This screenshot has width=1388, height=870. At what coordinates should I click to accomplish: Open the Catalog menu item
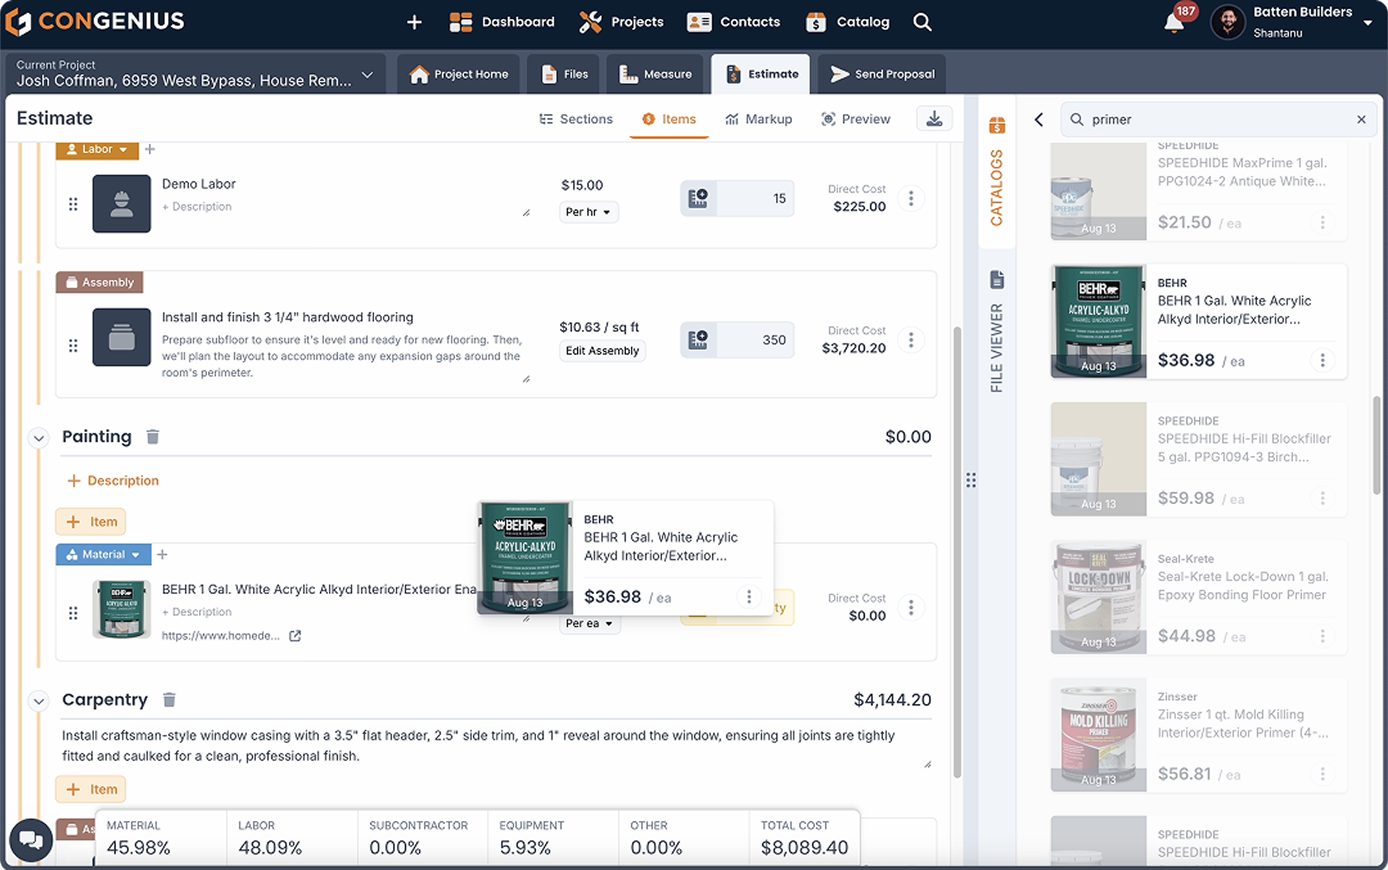click(x=848, y=22)
